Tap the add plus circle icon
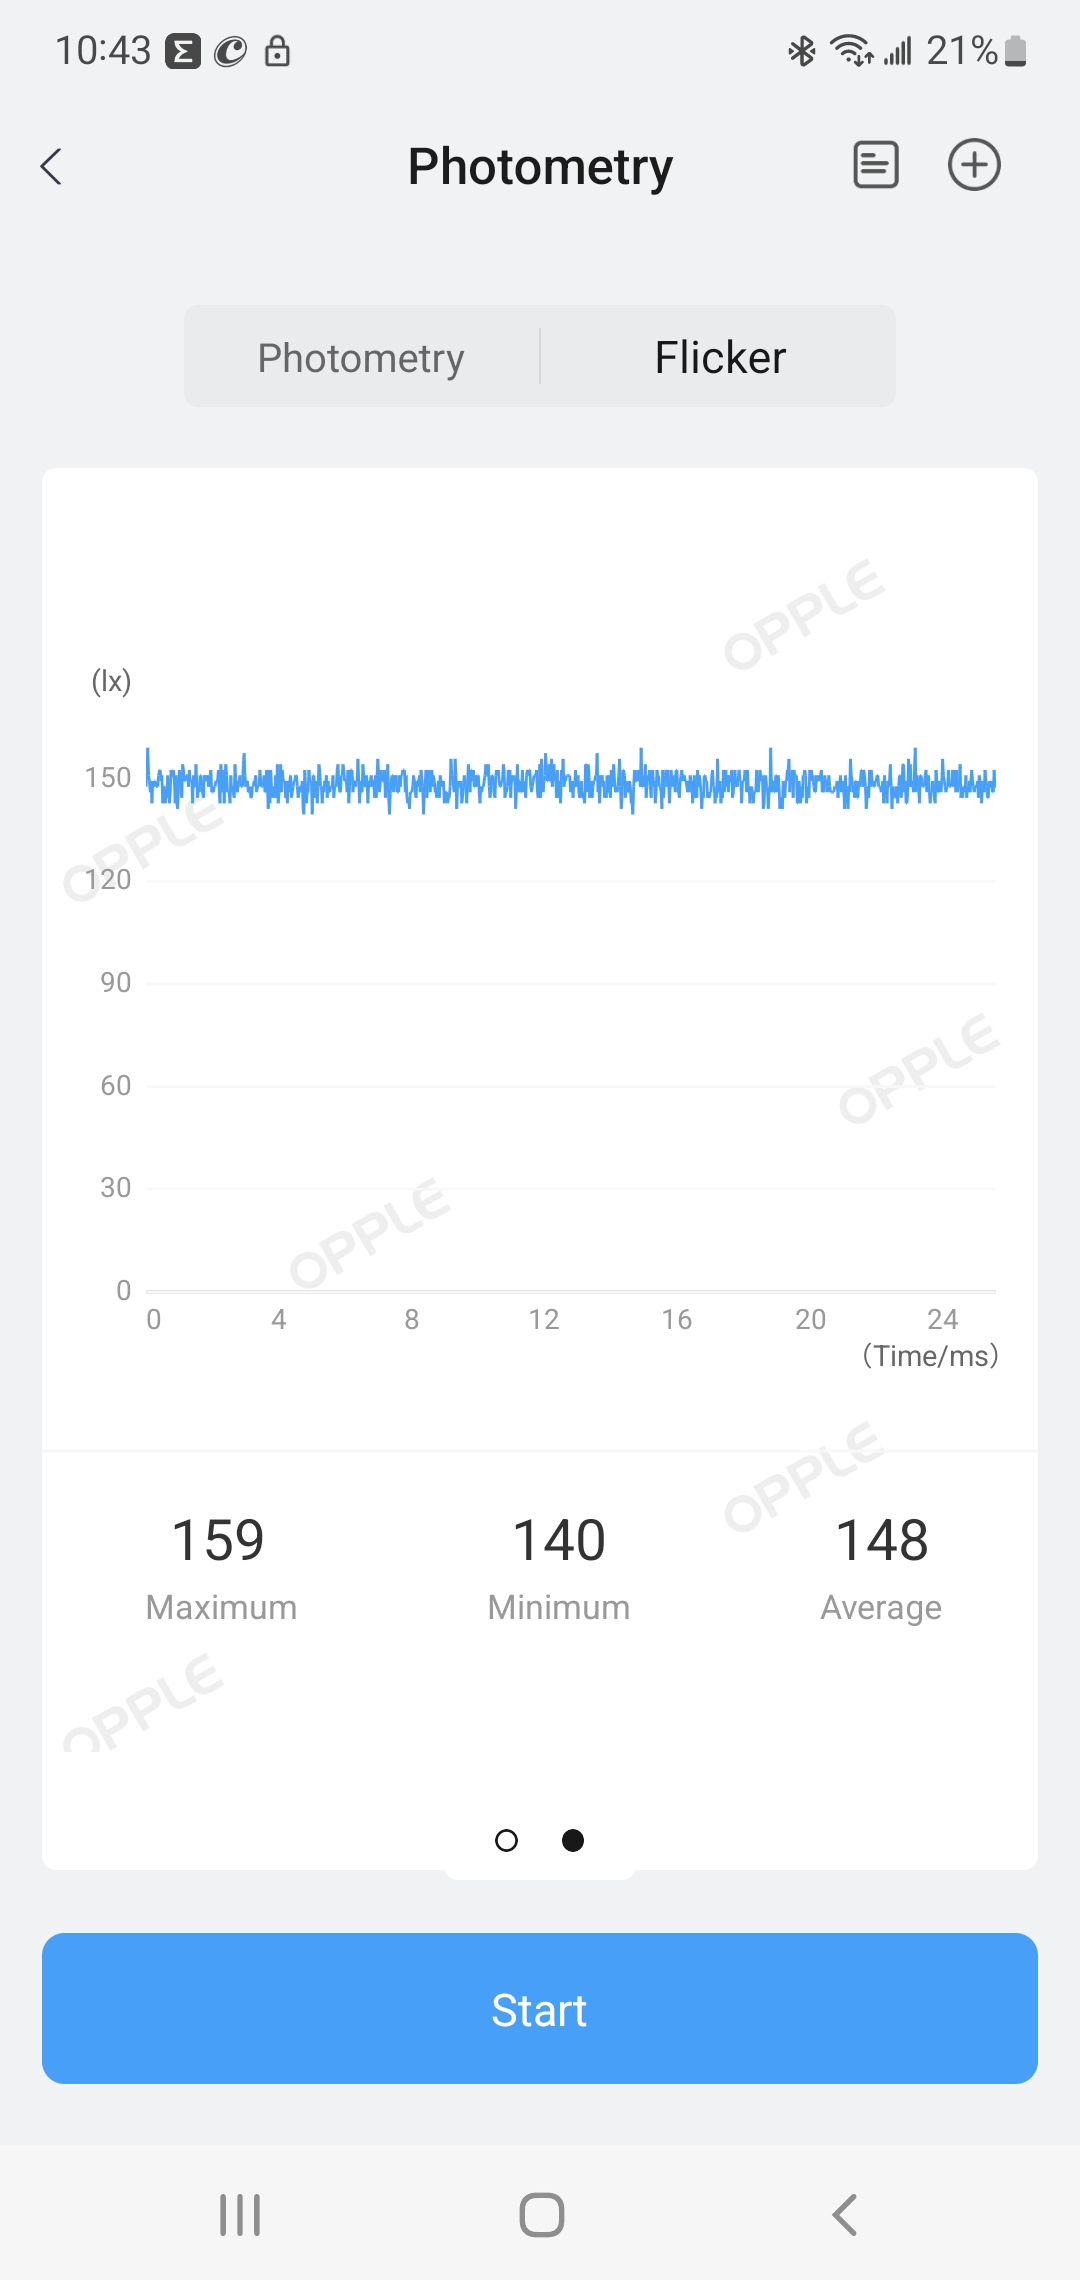This screenshot has width=1080, height=2280. pyautogui.click(x=974, y=165)
